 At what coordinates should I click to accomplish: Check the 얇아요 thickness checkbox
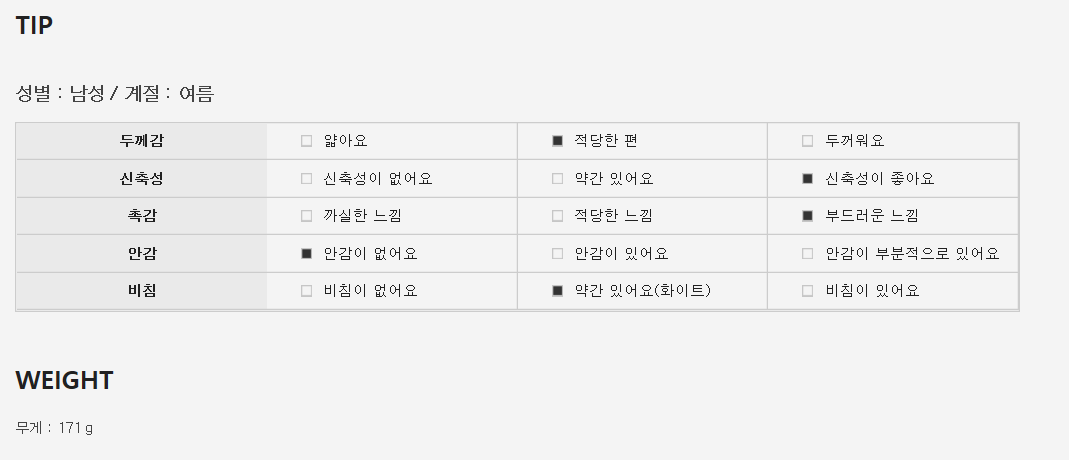307,142
